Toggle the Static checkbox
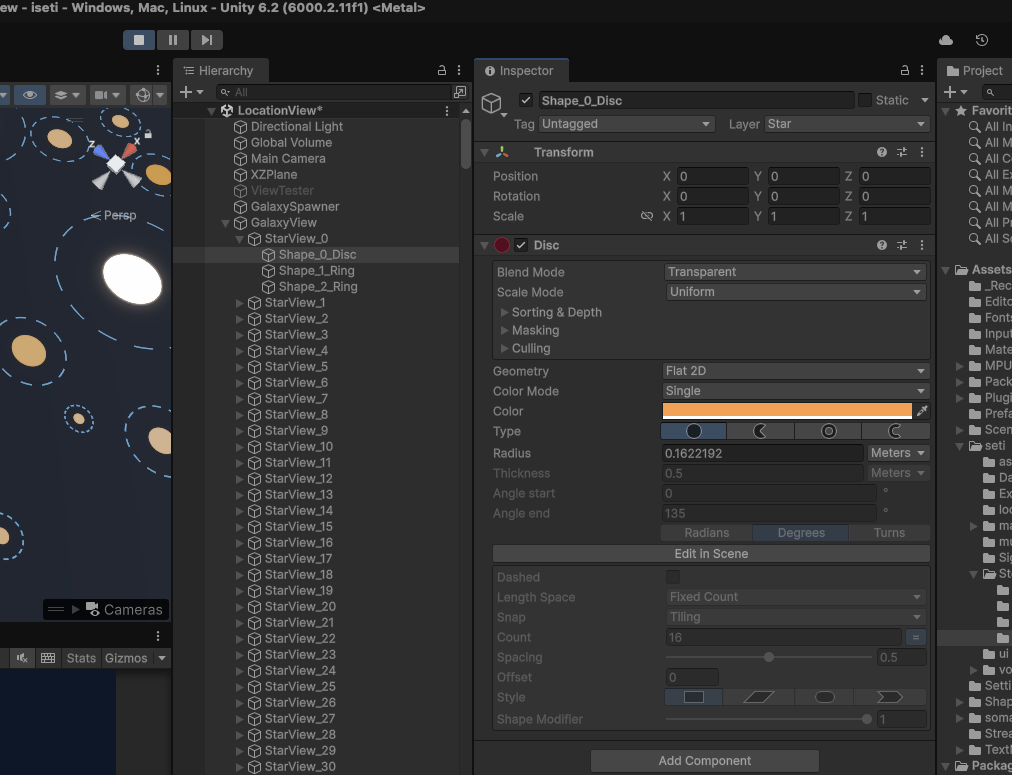Image resolution: width=1012 pixels, height=775 pixels. (865, 100)
